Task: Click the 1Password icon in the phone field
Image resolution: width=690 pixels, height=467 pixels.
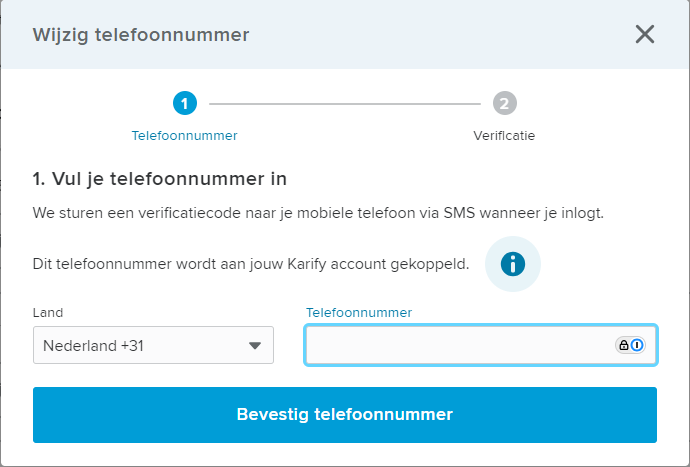Action: click(637, 345)
